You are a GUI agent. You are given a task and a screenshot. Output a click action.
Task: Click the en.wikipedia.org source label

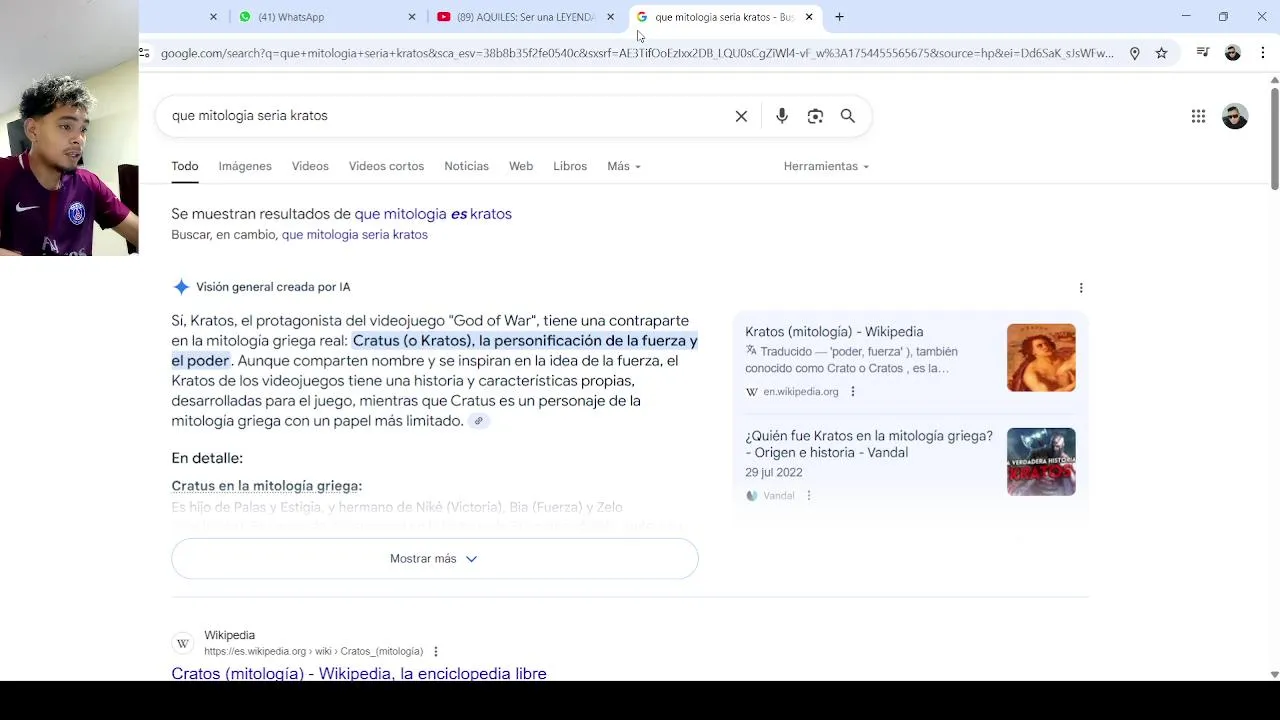tap(801, 392)
